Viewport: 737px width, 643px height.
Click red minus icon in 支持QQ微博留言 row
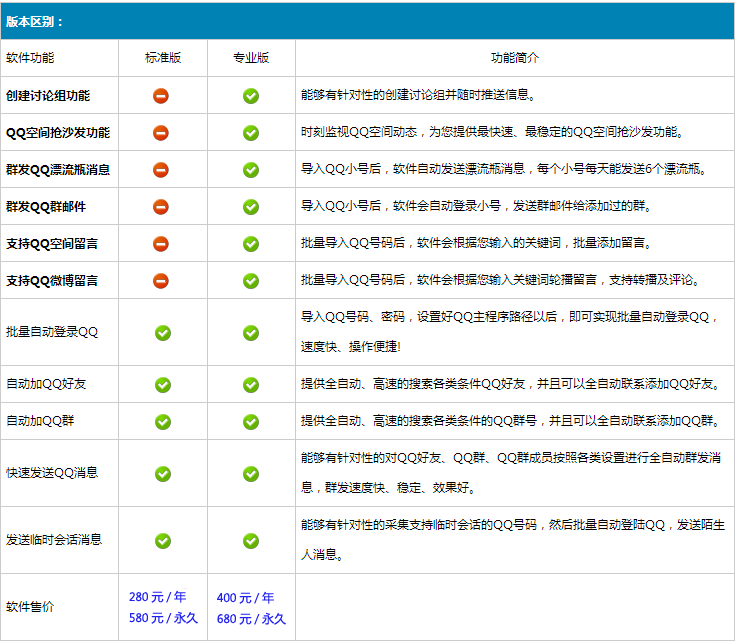(x=161, y=281)
